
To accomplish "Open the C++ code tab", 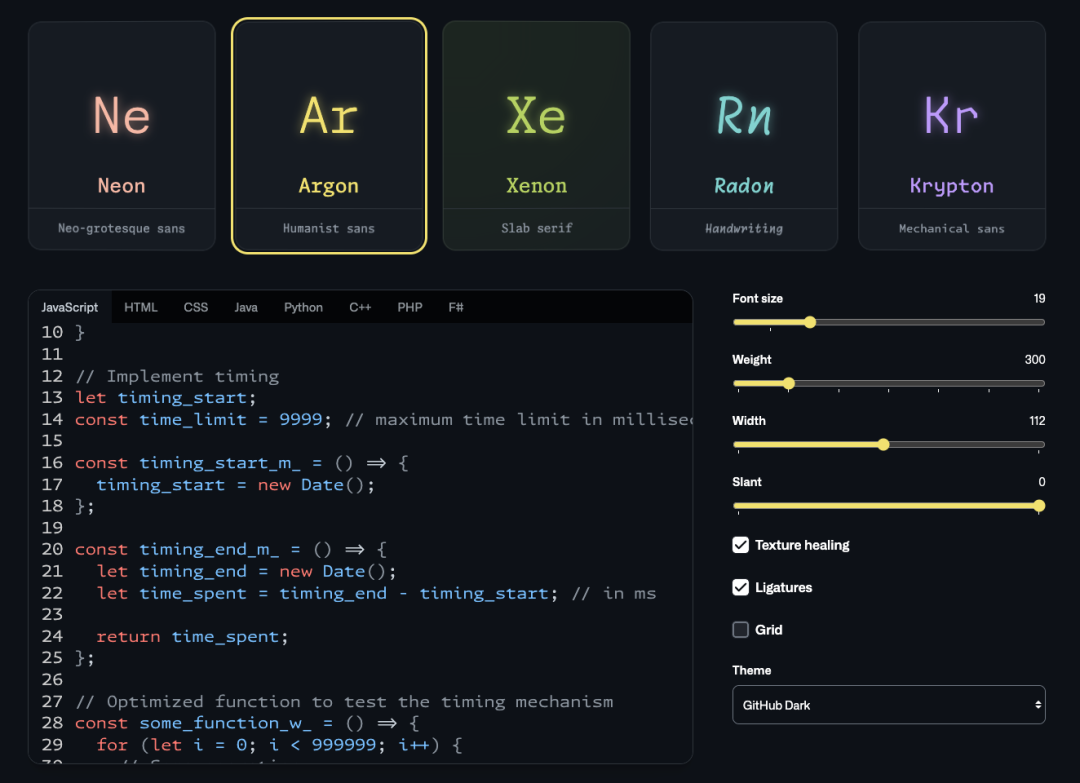I will [x=360, y=307].
